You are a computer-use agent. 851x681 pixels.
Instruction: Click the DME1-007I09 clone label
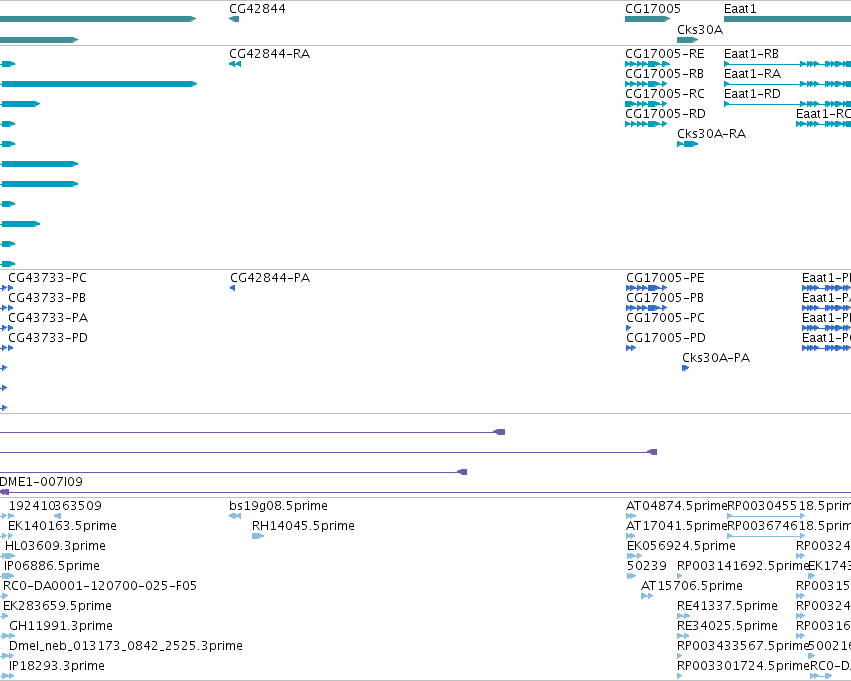[41, 482]
